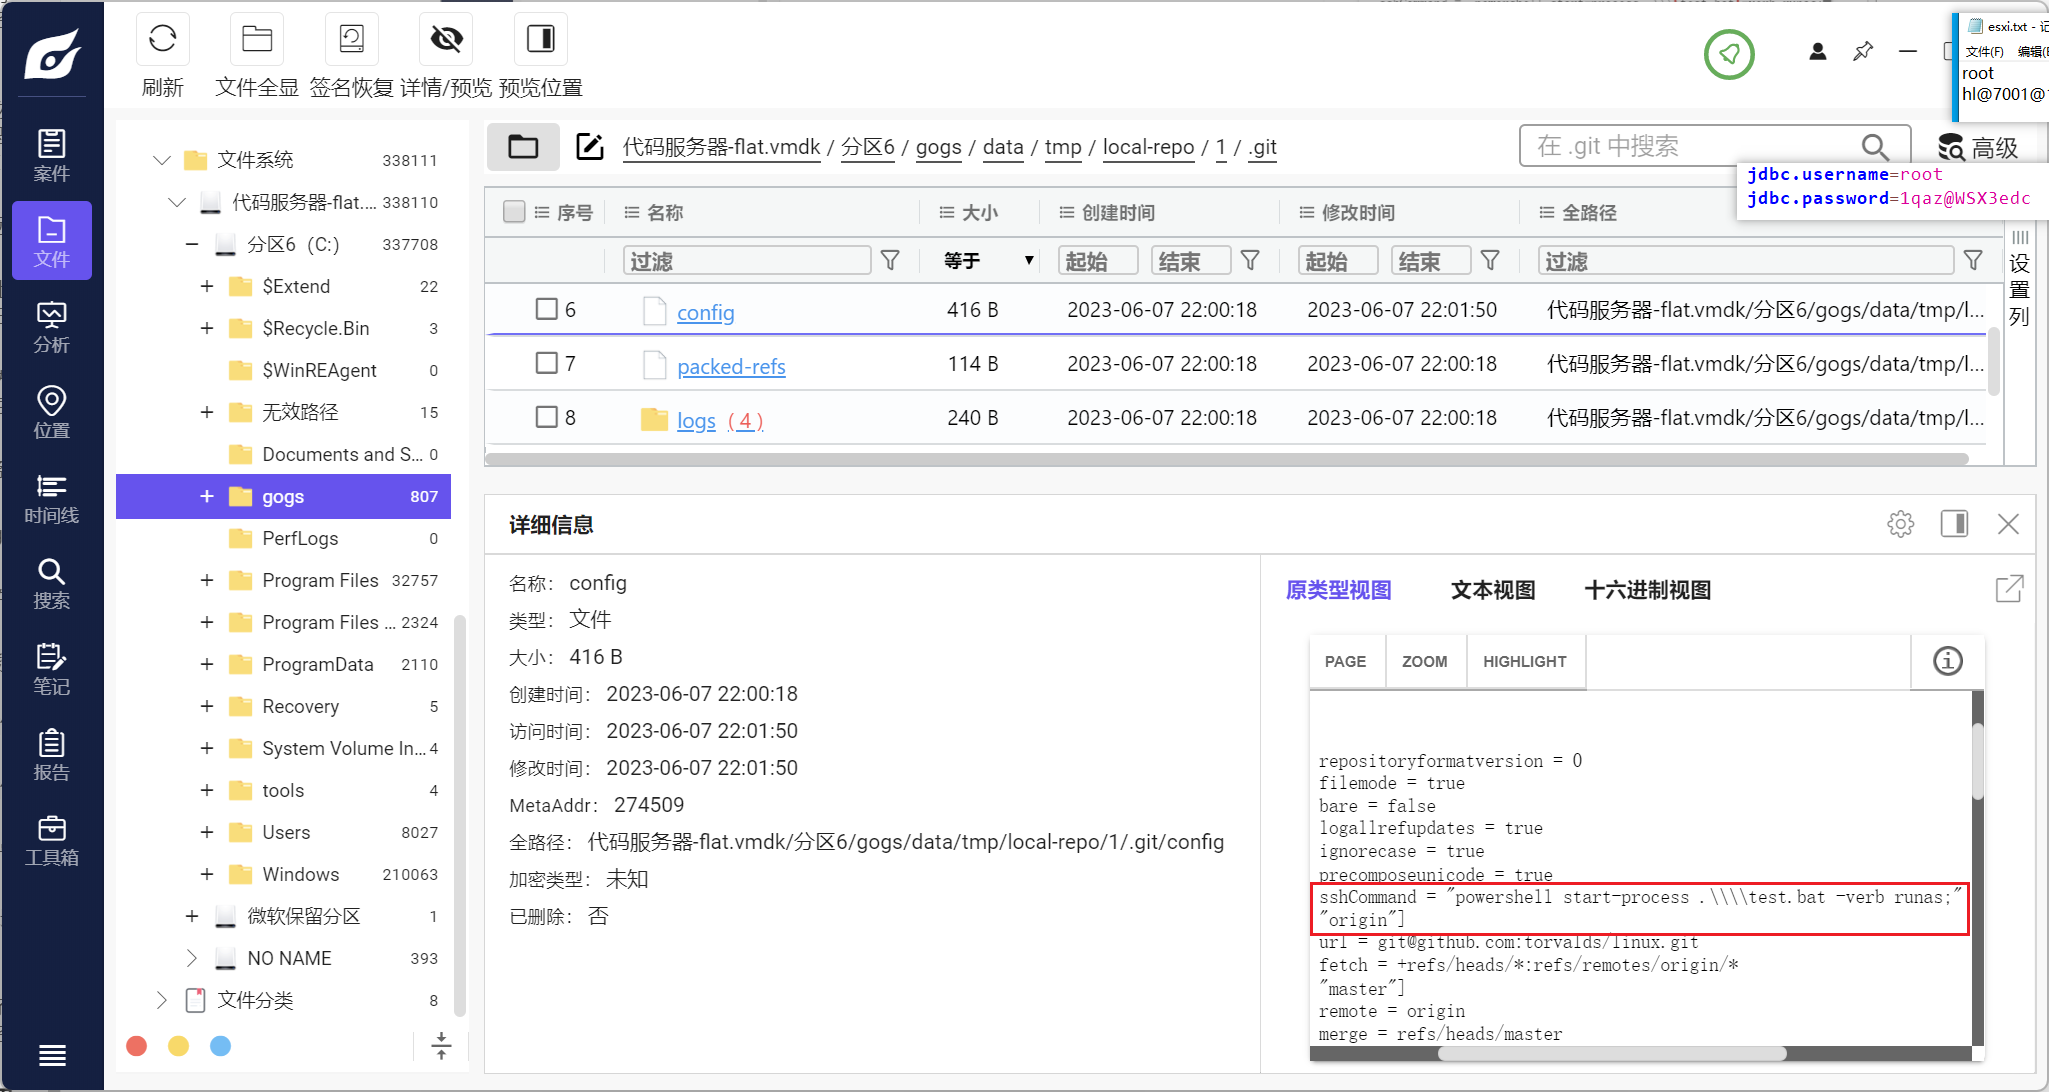Open the packed-refs file link
This screenshot has width=2049, height=1092.
pos(731,366)
